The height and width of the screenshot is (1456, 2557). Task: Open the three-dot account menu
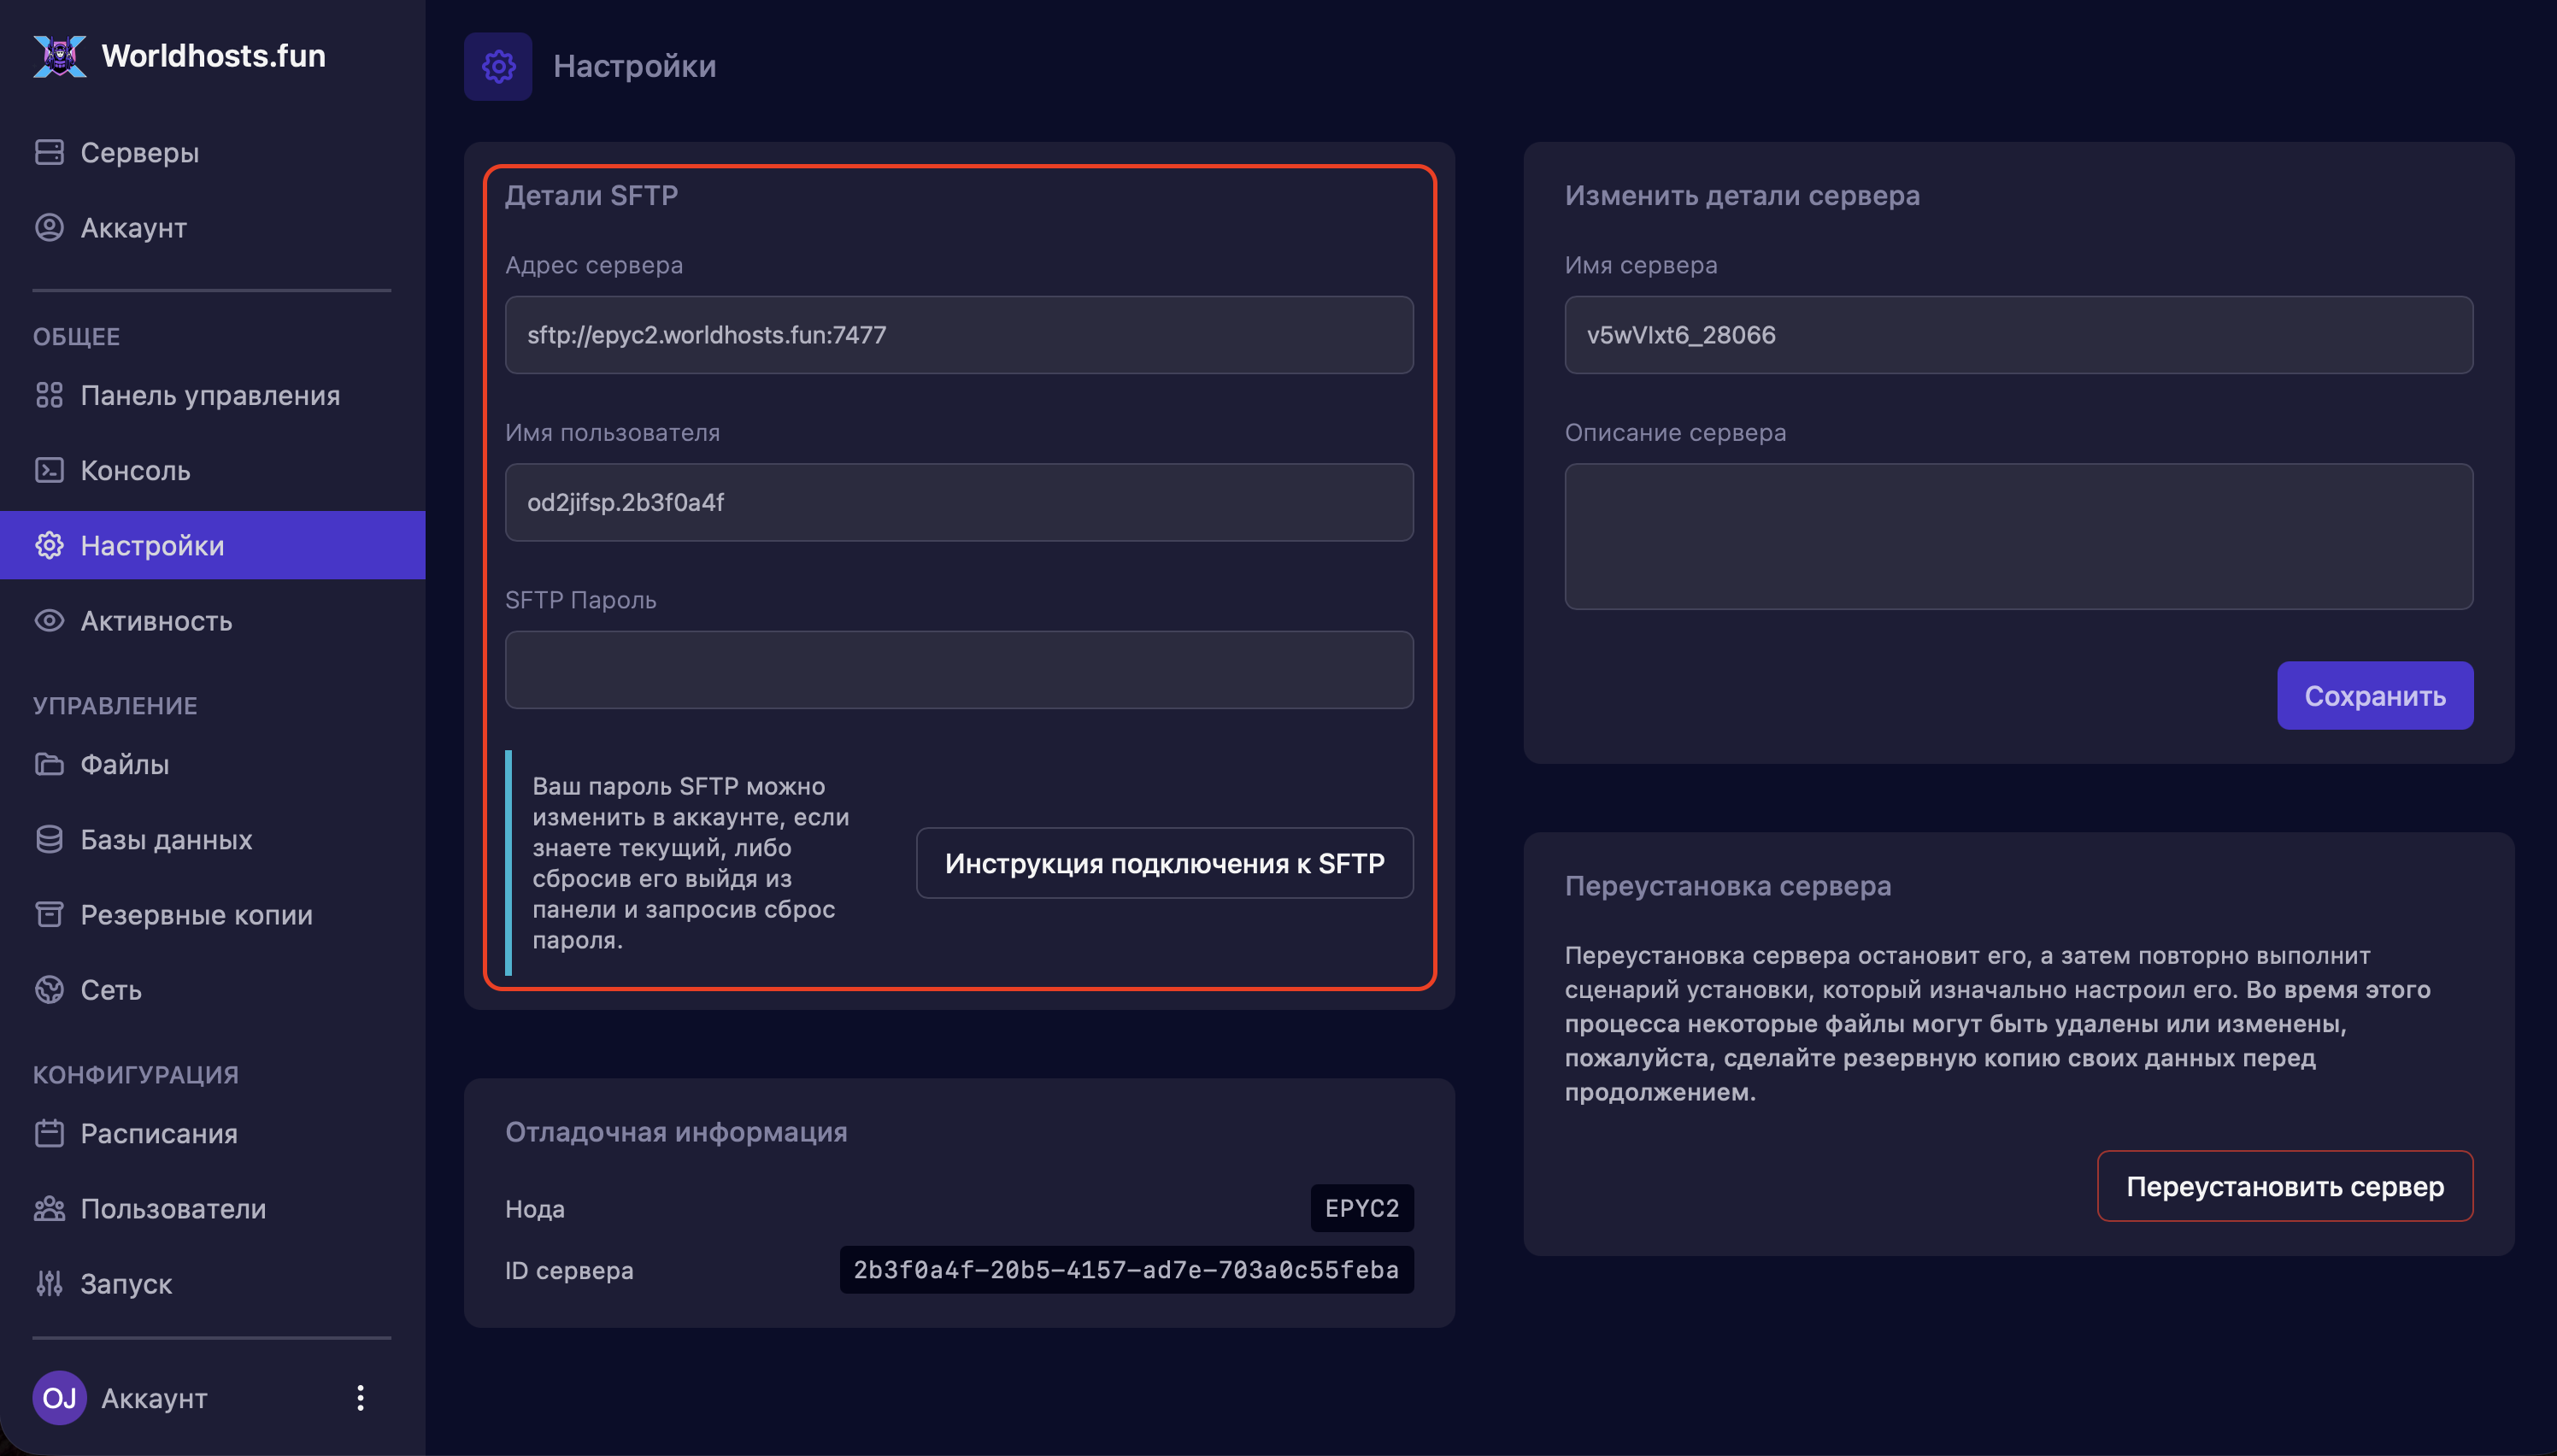coord(360,1398)
